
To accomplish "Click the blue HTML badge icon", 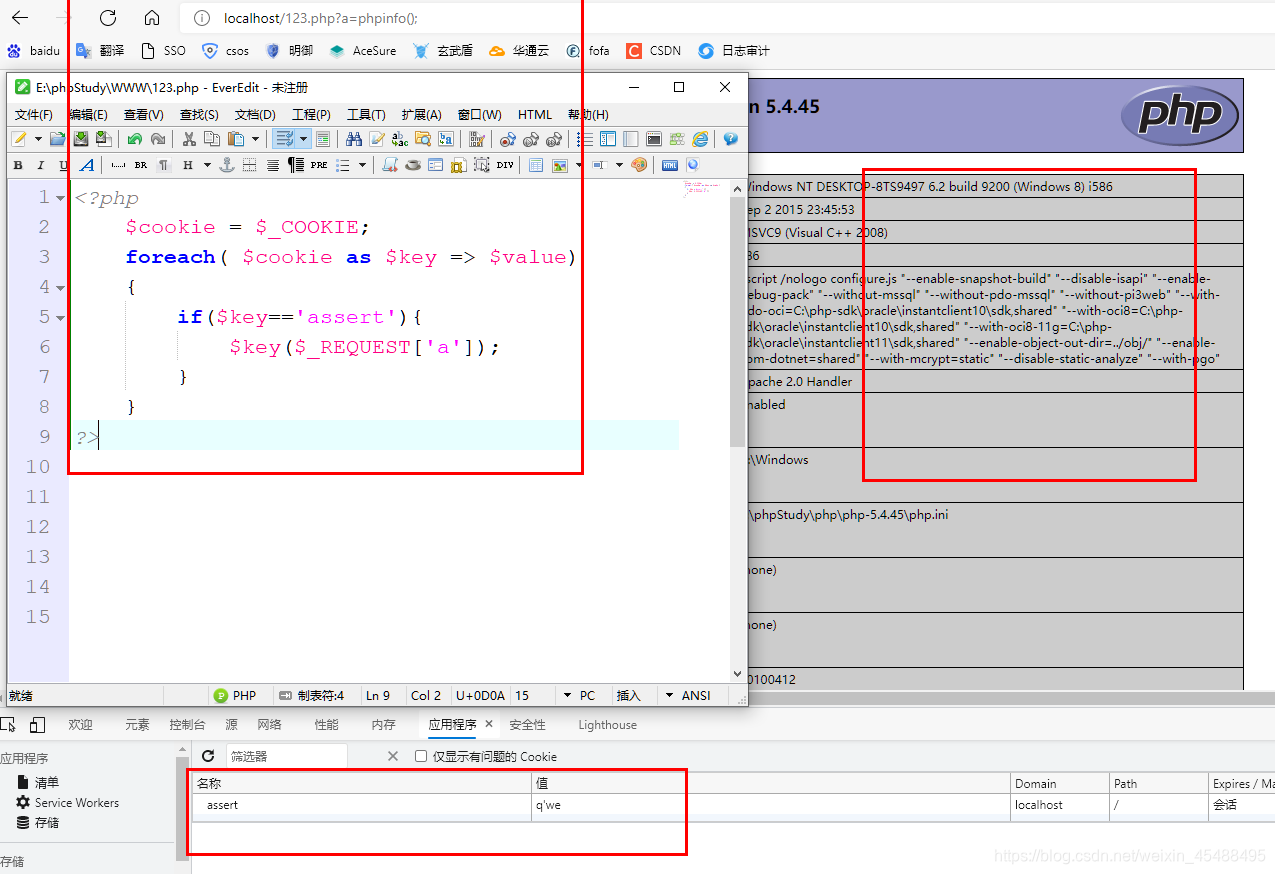I will point(670,165).
